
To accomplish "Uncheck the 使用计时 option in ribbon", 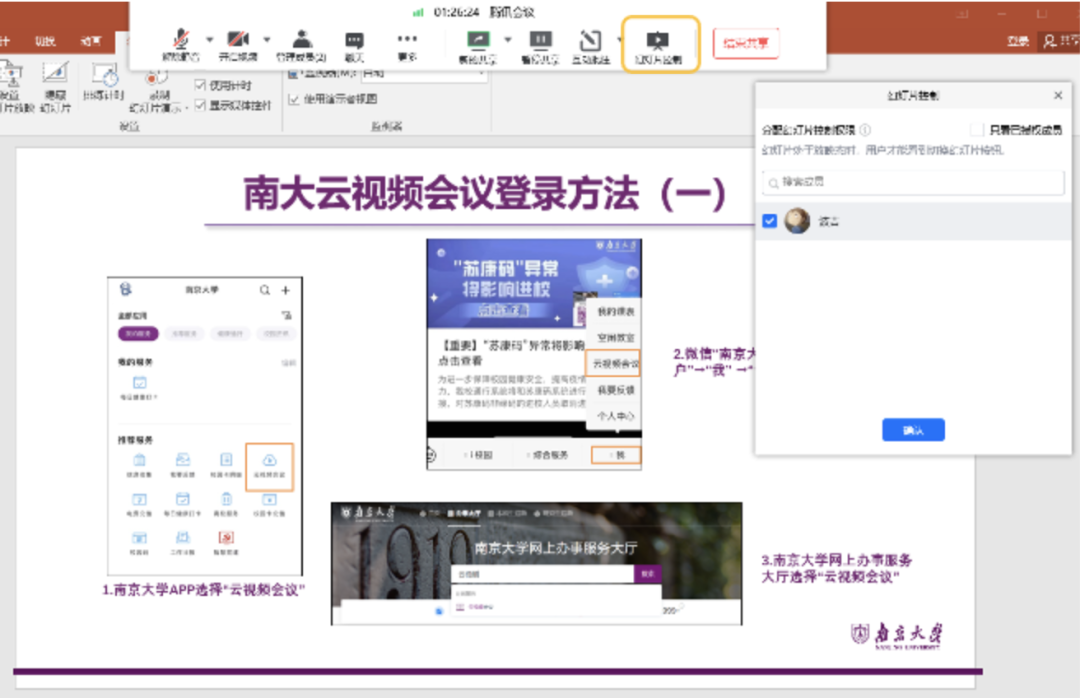I will point(200,84).
